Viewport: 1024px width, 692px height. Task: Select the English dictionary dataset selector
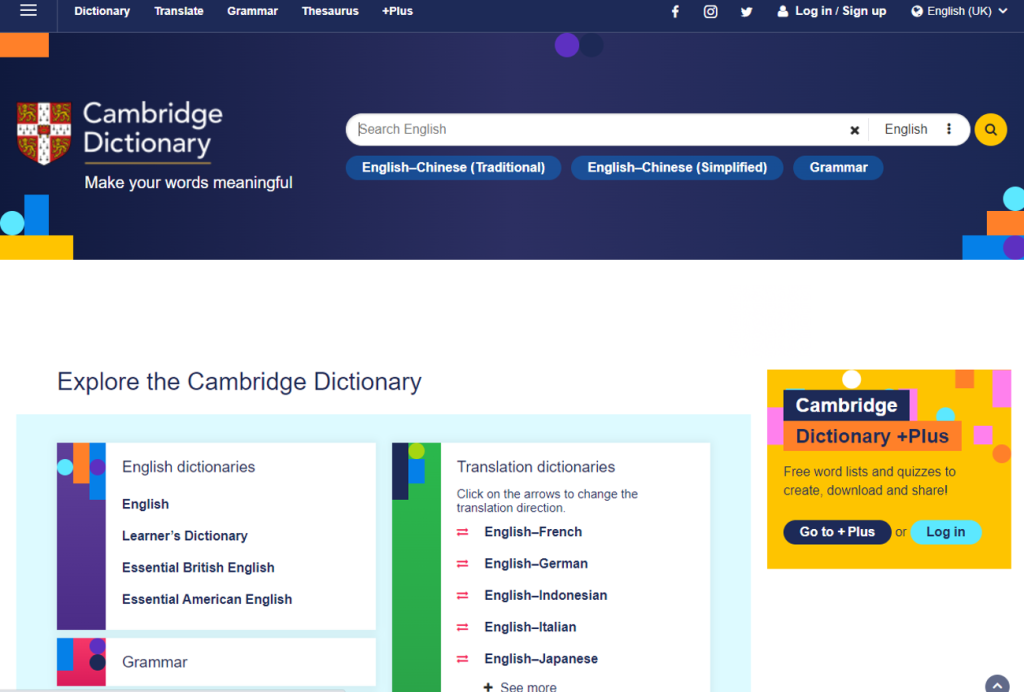[906, 129]
